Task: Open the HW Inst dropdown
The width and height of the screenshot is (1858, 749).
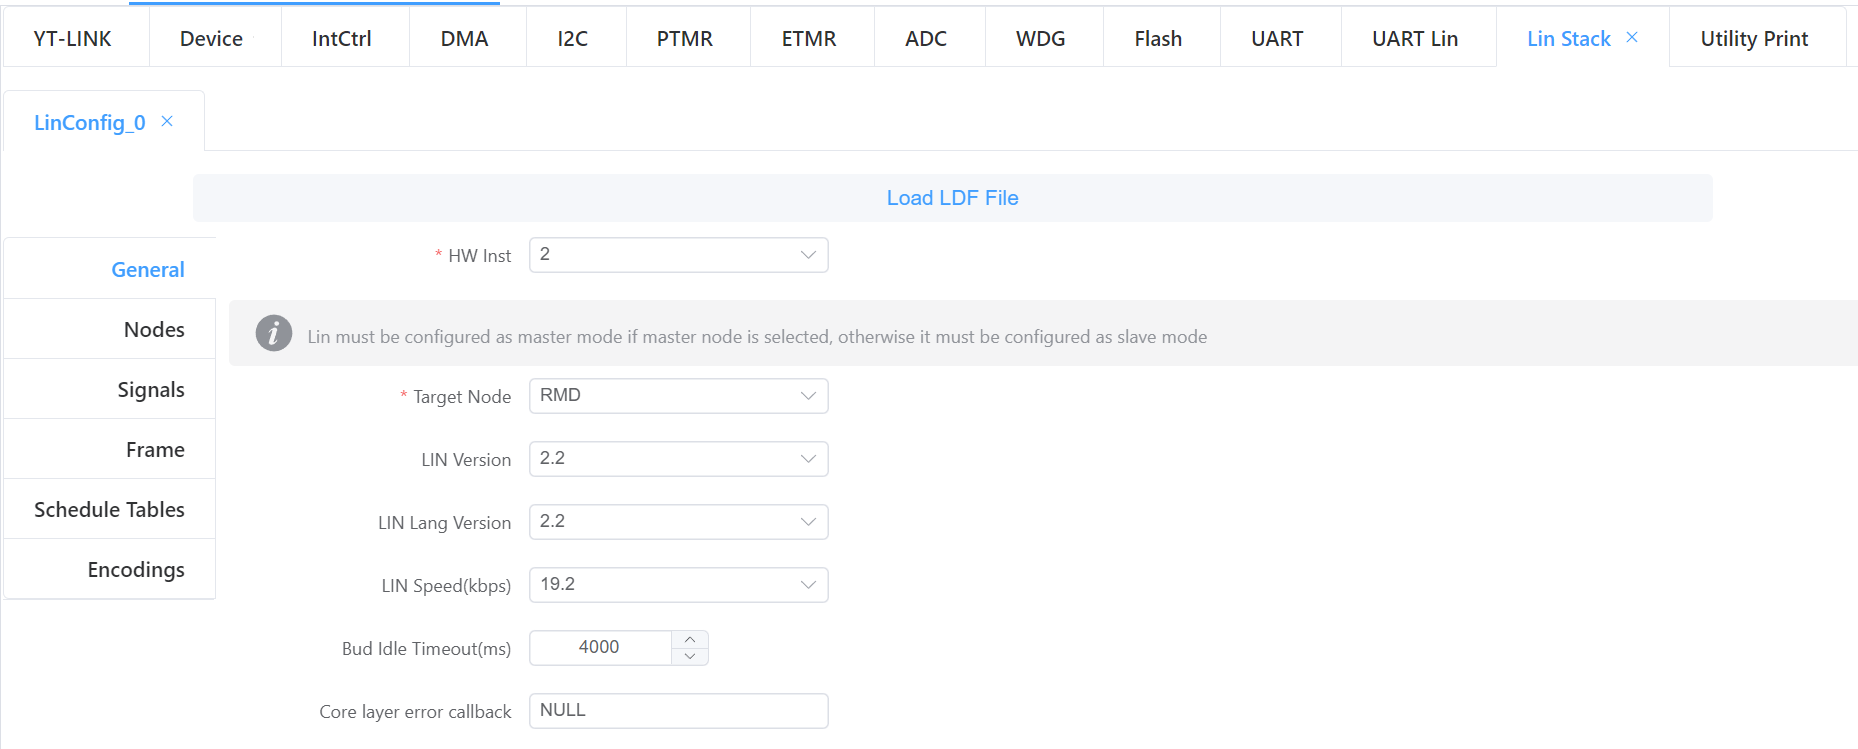Action: pyautogui.click(x=678, y=255)
